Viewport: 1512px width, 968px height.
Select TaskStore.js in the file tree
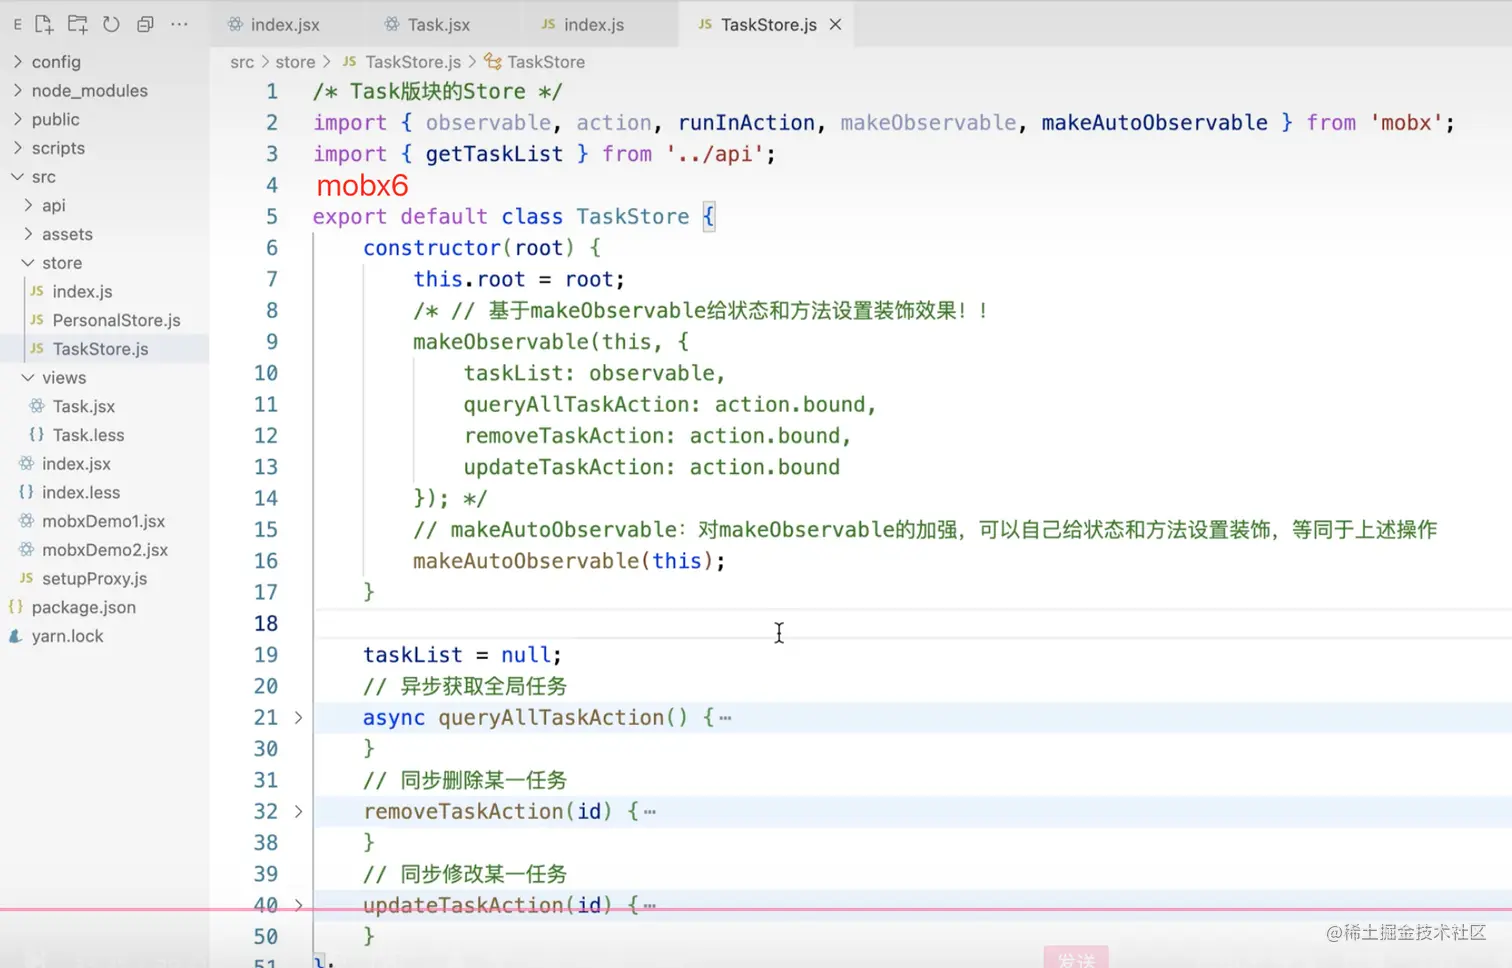[x=100, y=349]
